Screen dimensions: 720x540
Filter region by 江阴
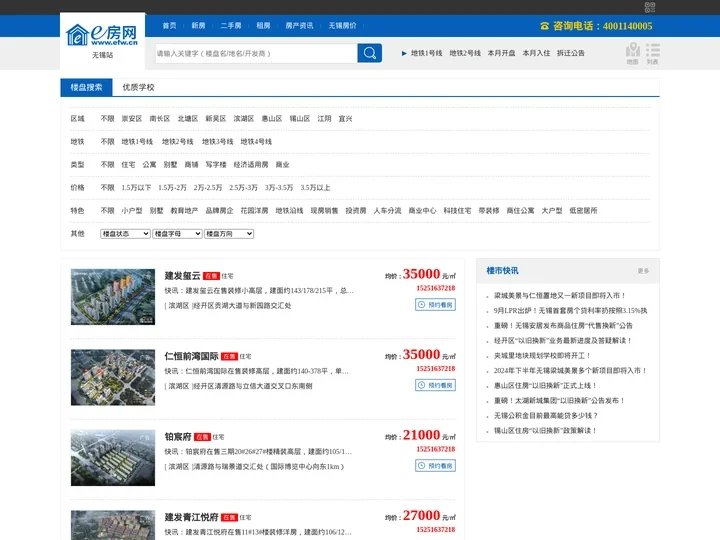pos(324,118)
